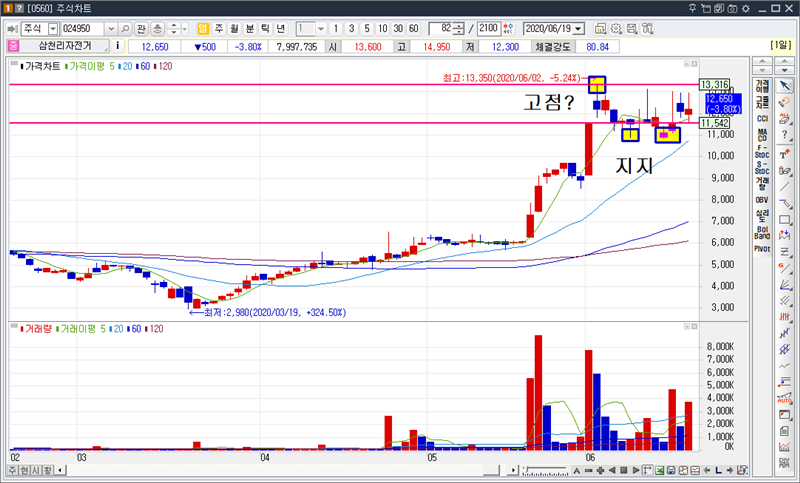Click the 삼천리자전거 stock name field
The image size is (800, 483).
tap(65, 46)
